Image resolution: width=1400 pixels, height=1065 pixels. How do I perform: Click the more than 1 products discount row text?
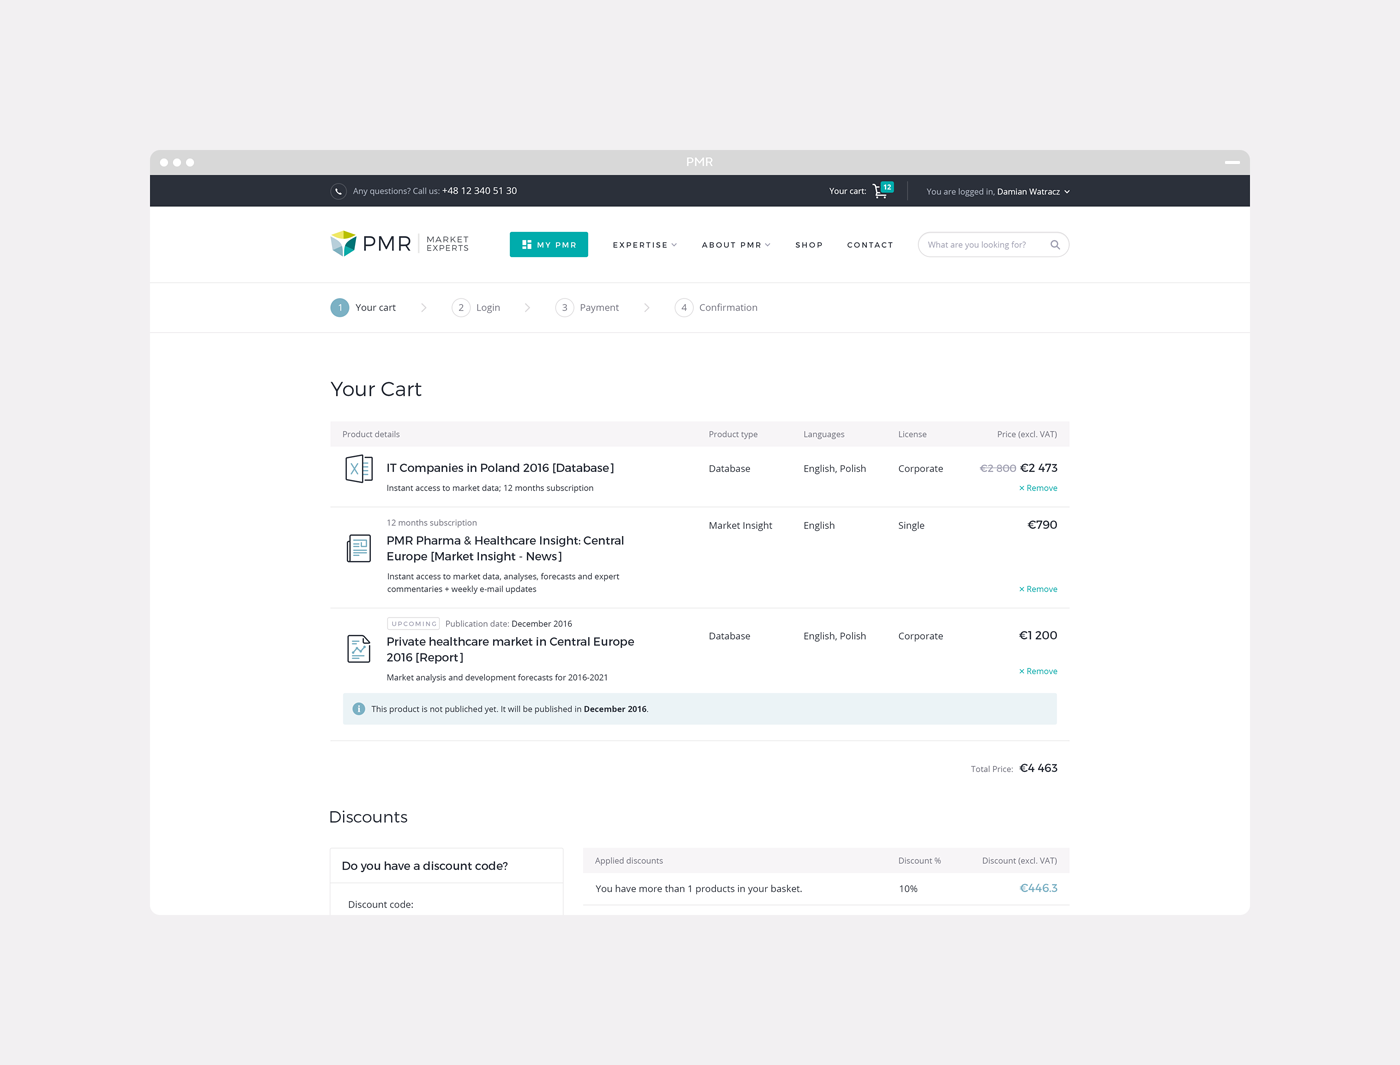tap(698, 889)
